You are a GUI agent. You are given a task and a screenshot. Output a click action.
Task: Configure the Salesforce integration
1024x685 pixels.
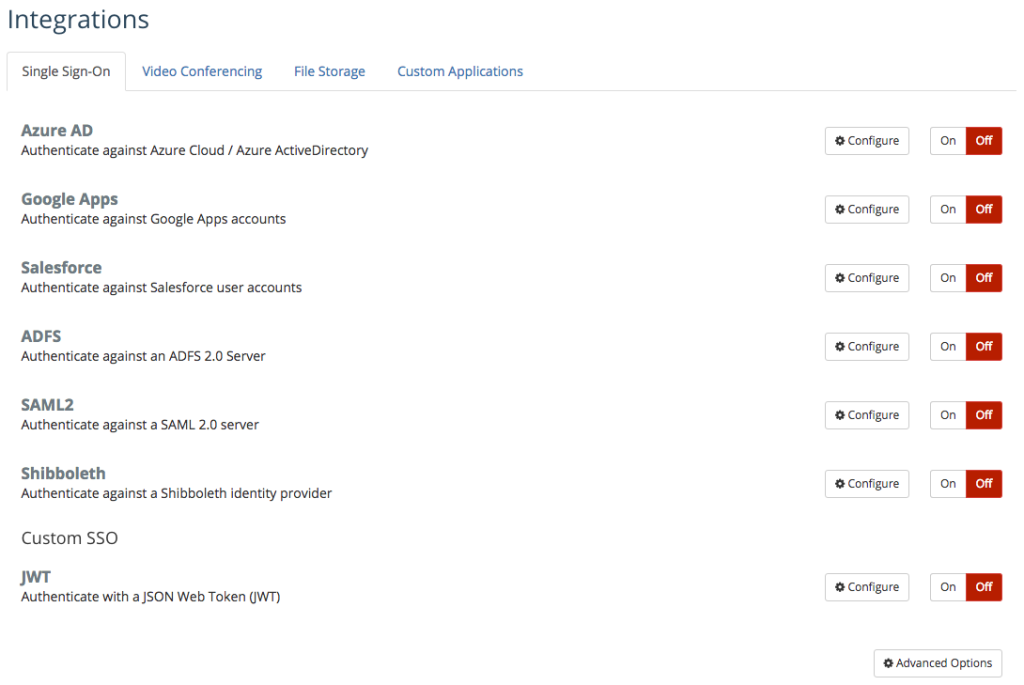[867, 278]
